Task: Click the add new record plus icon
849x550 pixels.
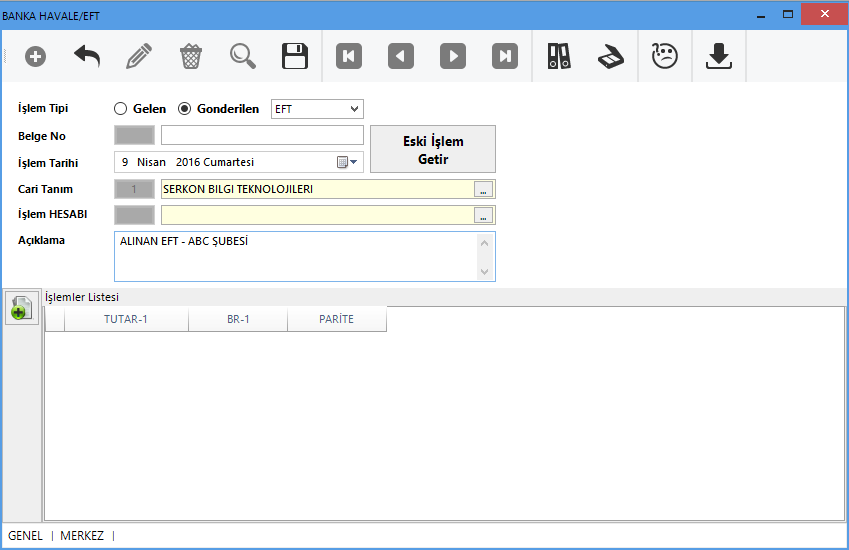Action: [x=35, y=57]
